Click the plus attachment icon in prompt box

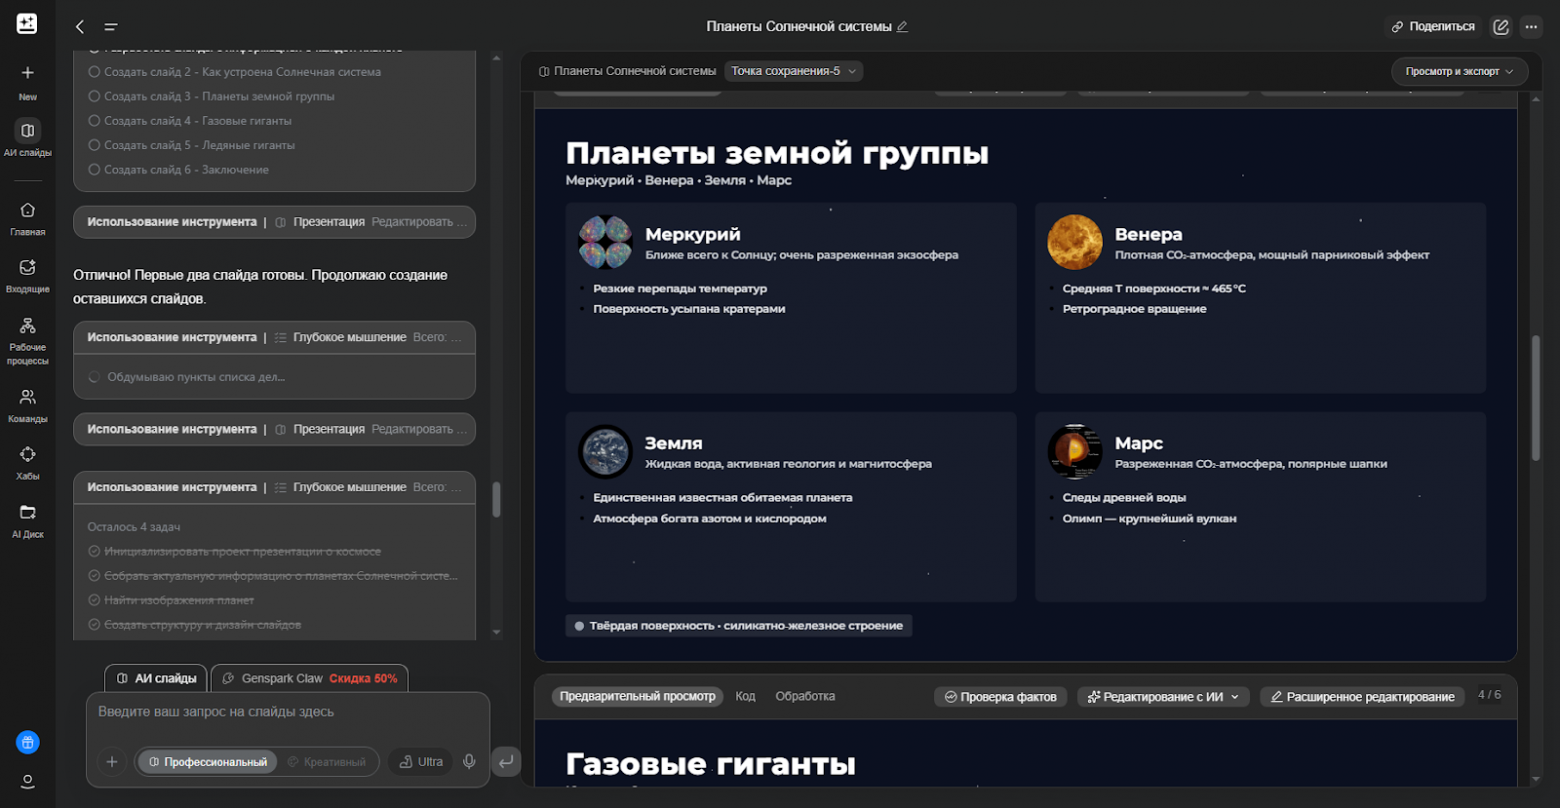tap(111, 761)
